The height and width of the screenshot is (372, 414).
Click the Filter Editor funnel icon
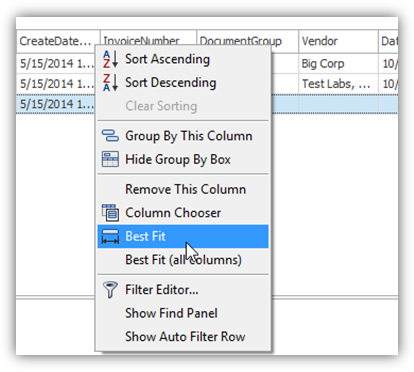pos(110,290)
